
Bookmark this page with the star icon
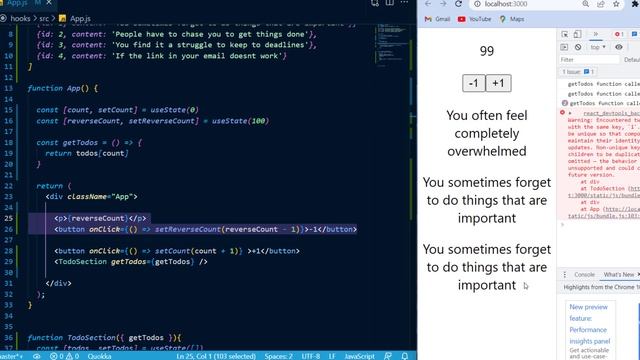(616, 4)
